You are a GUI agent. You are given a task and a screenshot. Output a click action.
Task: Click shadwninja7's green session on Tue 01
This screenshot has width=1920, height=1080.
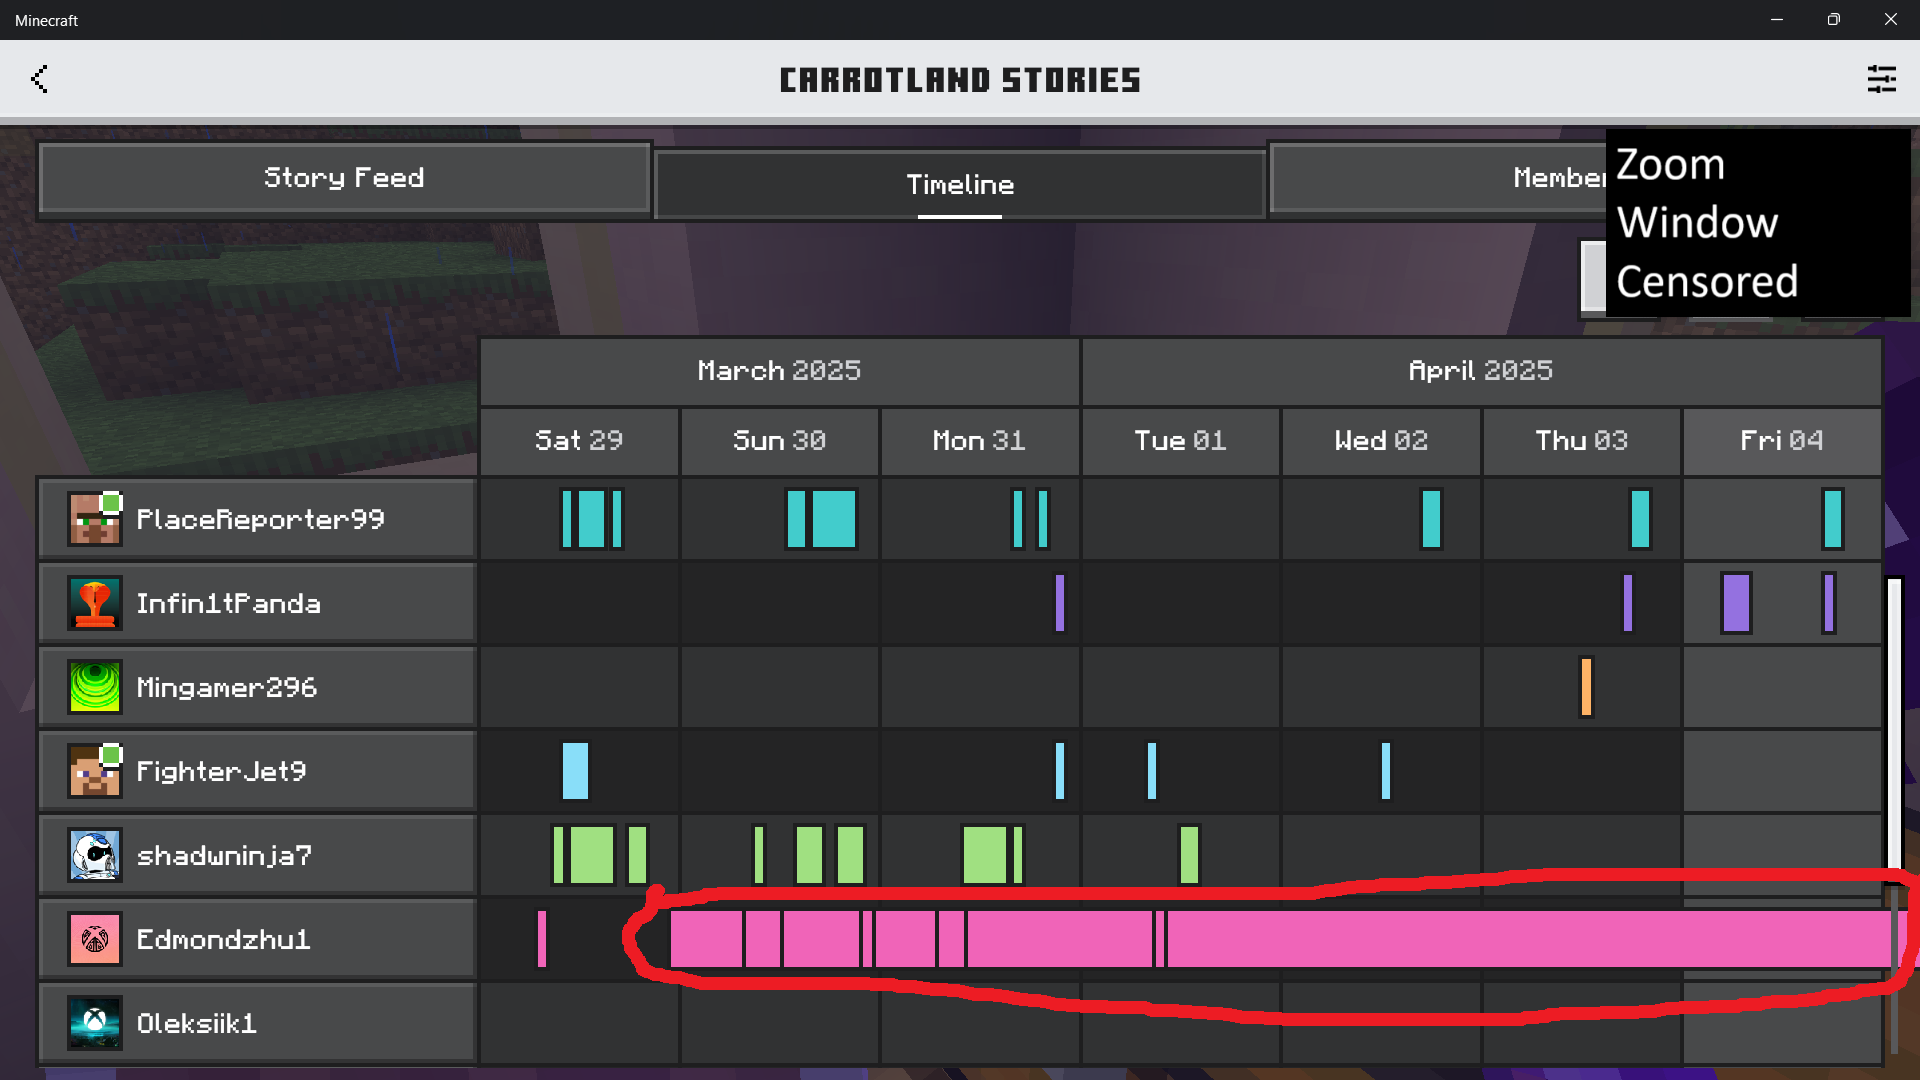click(1189, 855)
